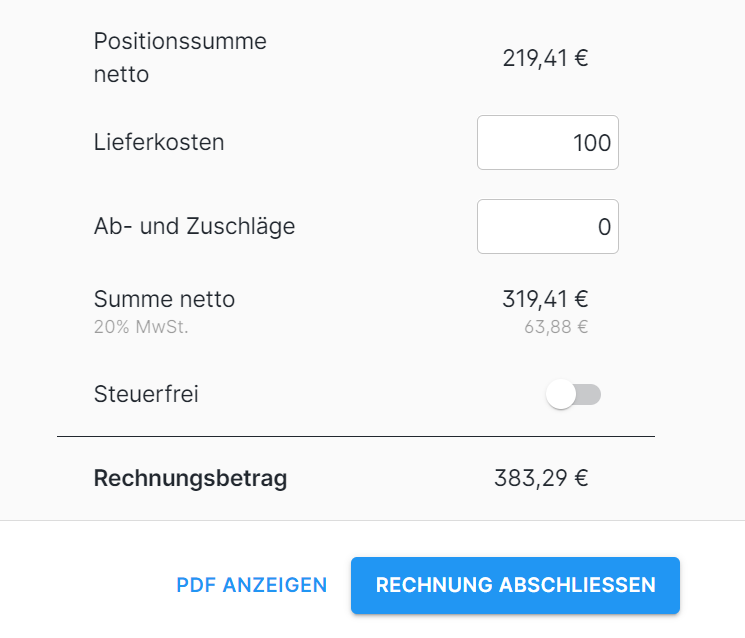Click the number 100 in delivery costs
Viewport: 745px width, 638px height.
coord(592,143)
